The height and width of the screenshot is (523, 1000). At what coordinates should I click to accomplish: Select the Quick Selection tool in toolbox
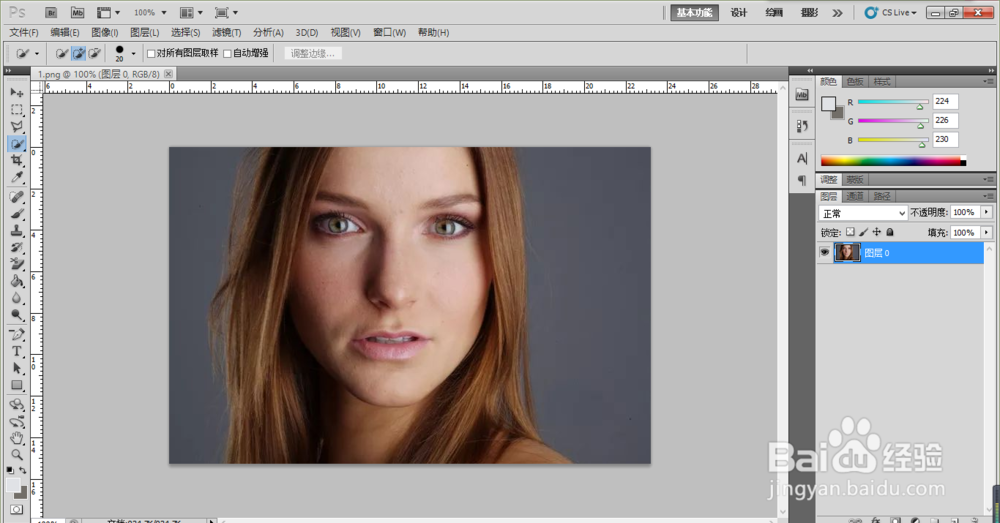tap(17, 144)
